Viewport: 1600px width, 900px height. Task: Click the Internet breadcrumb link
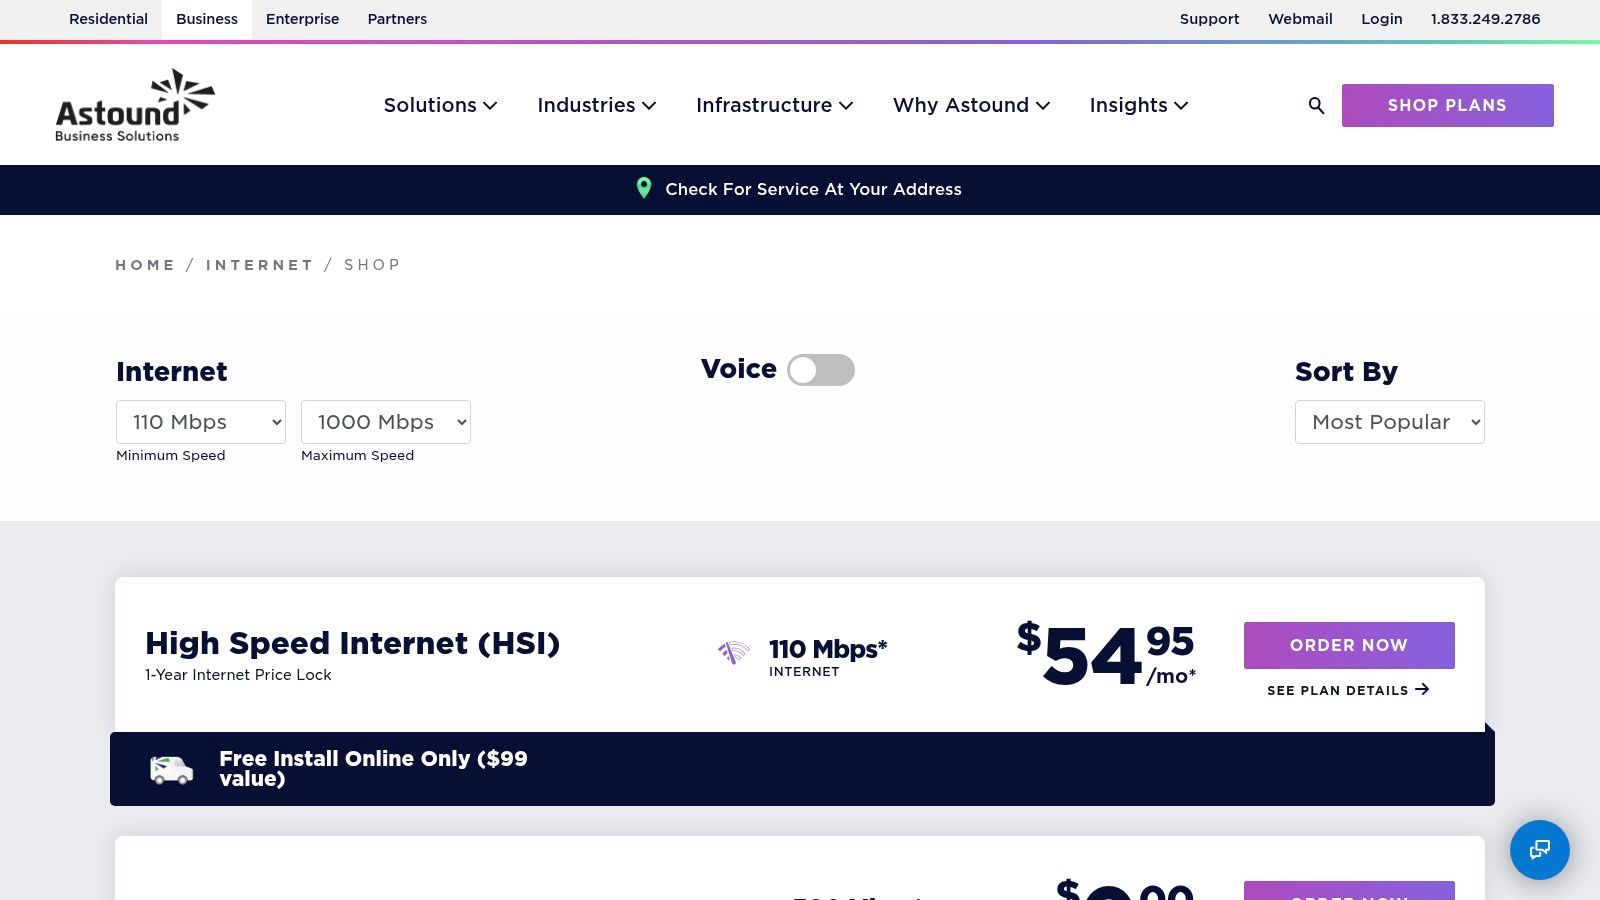tap(259, 265)
